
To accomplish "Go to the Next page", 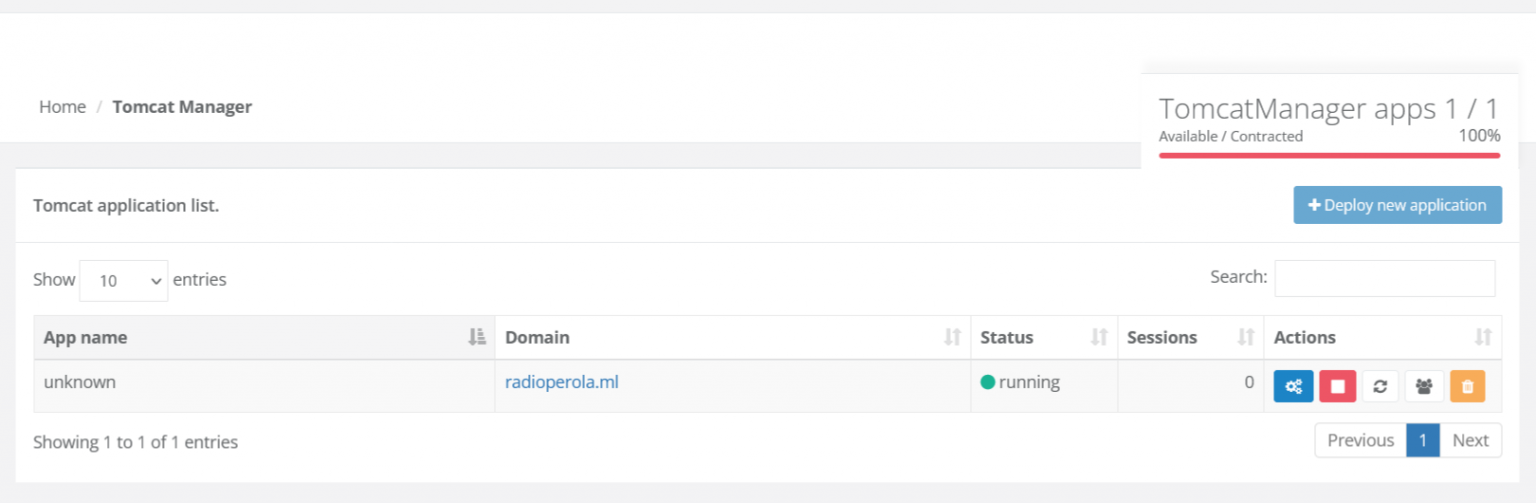I will point(1470,440).
